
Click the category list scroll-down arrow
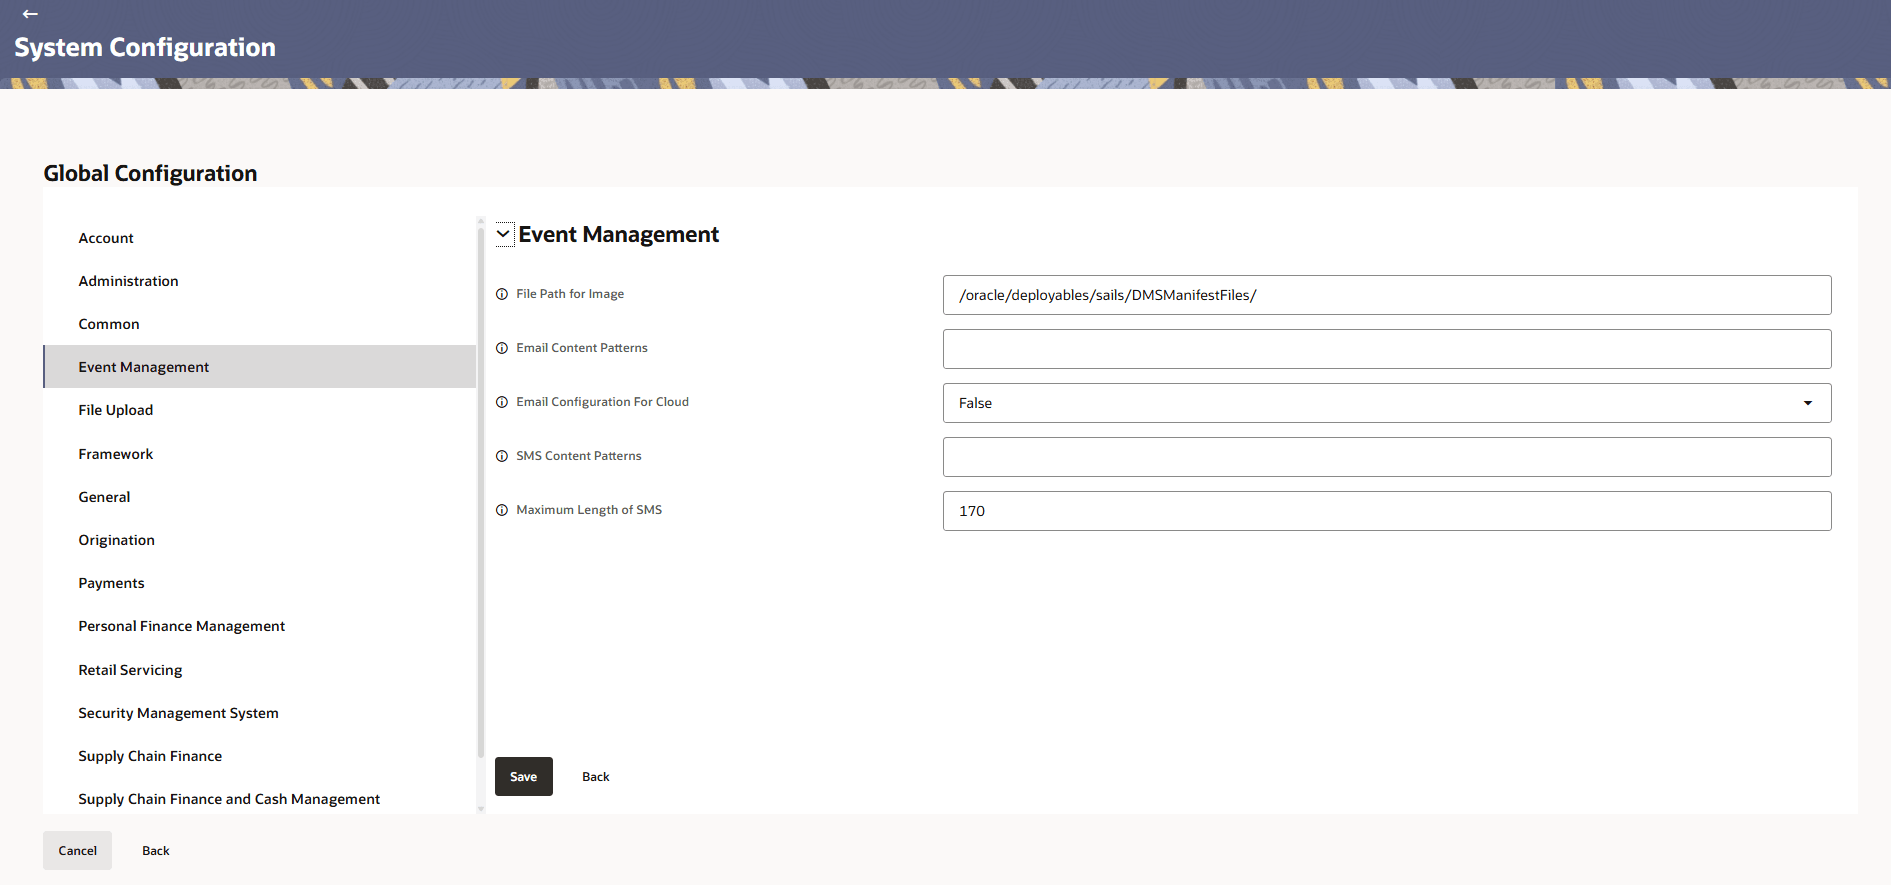click(481, 809)
